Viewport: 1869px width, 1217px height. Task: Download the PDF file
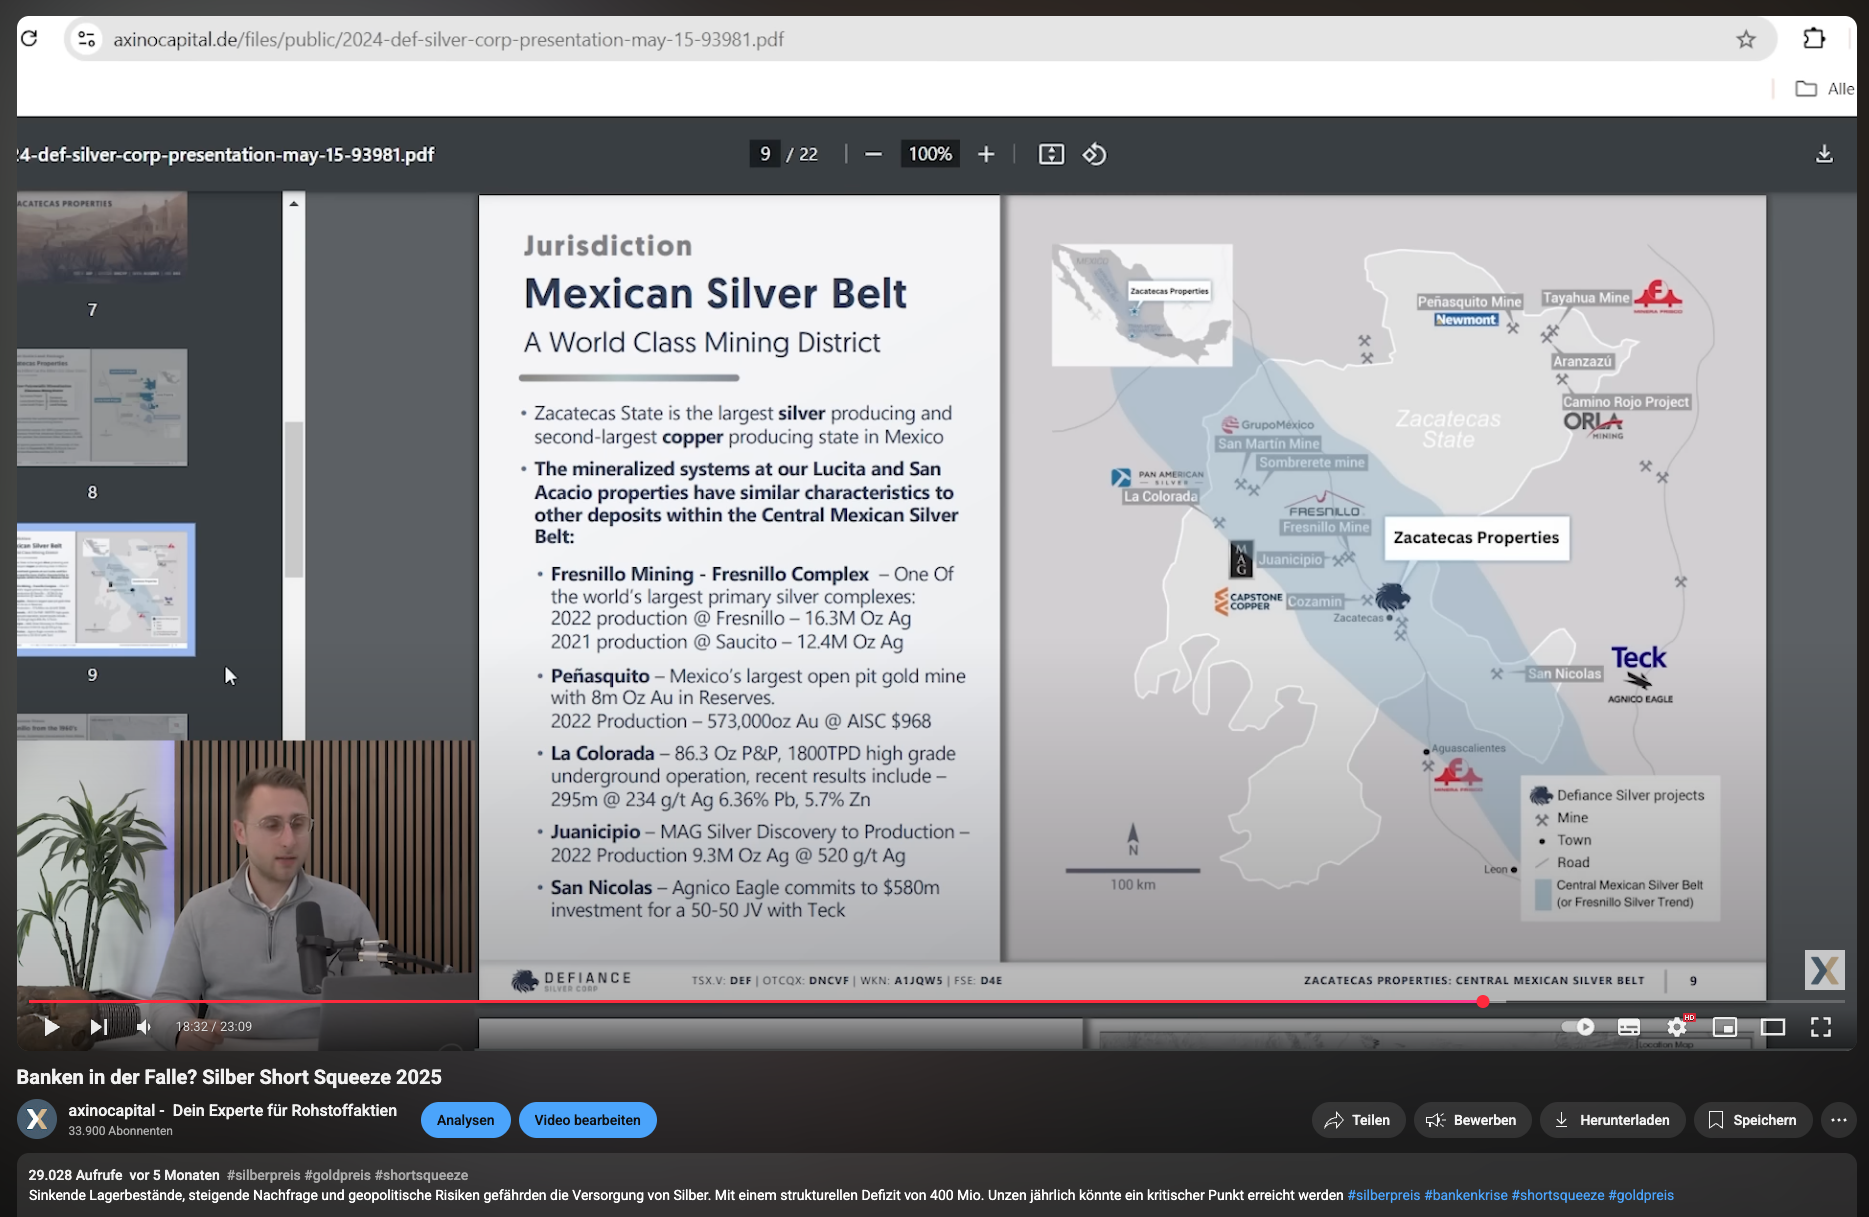[1826, 154]
